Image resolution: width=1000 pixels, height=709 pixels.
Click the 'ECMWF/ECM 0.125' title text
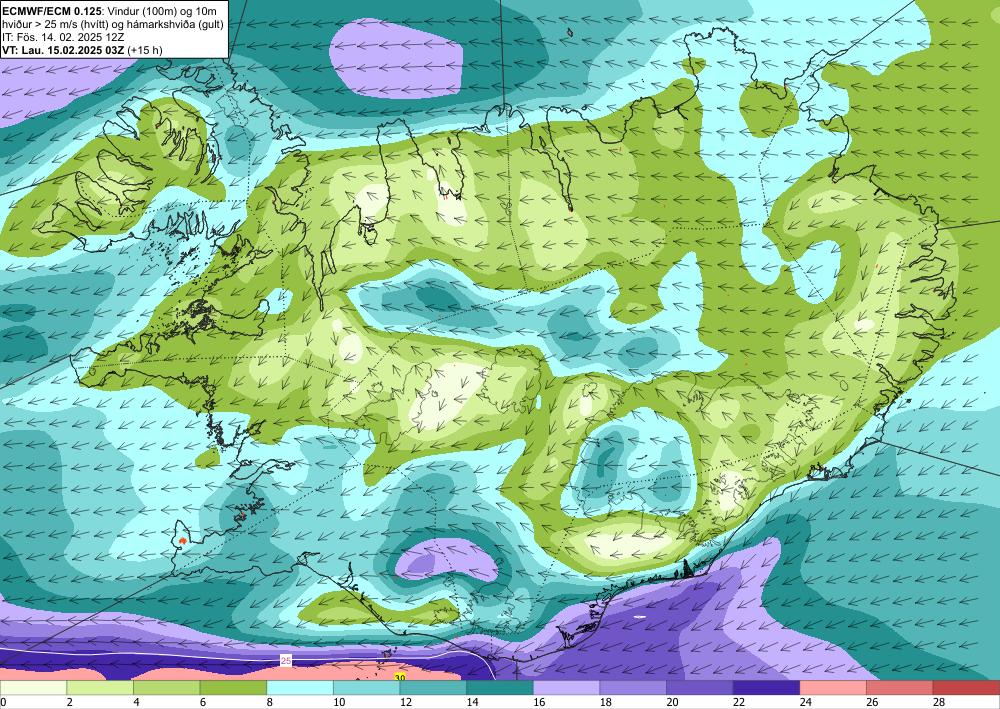tap(50, 10)
